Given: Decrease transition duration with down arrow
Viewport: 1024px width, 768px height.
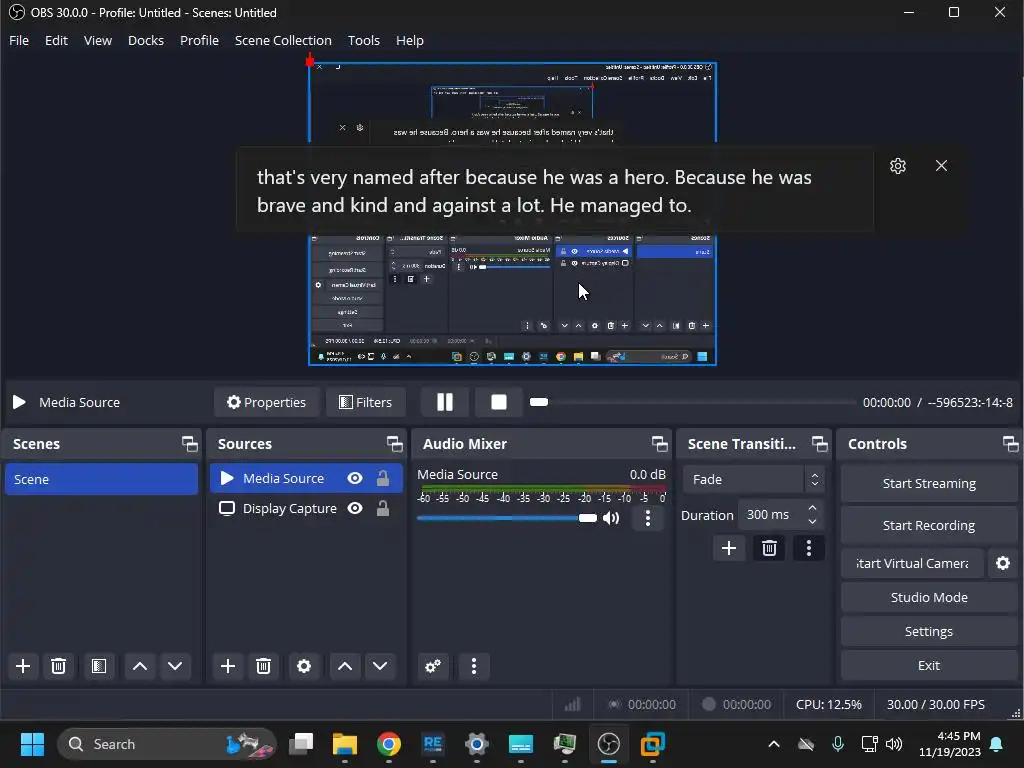Looking at the screenshot, I should coord(812,522).
